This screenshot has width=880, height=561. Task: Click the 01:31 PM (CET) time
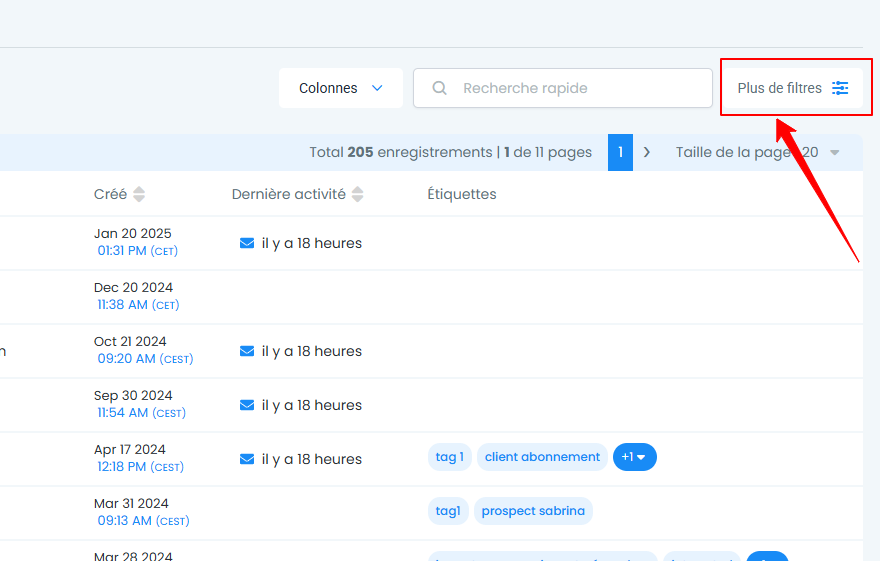(x=138, y=251)
